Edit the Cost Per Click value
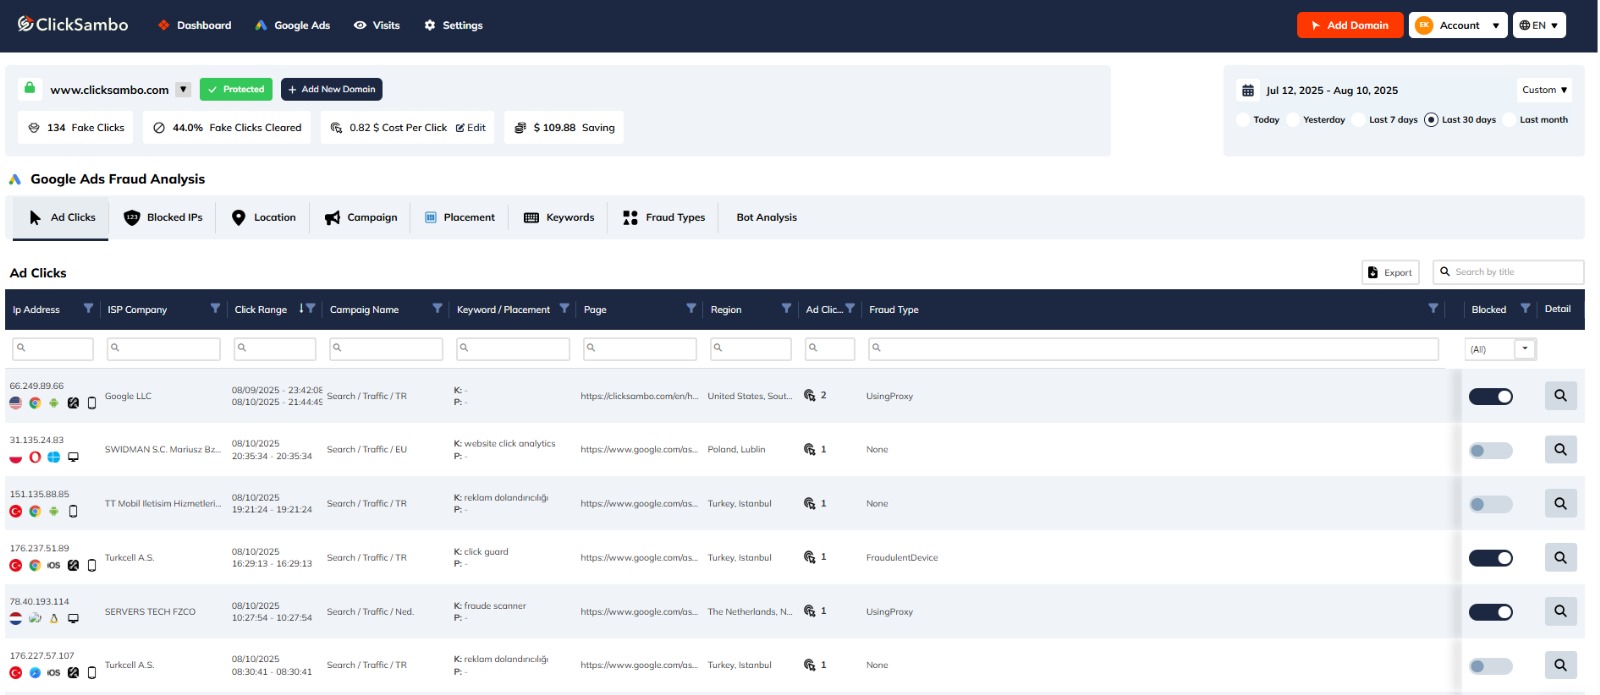Viewport: 1600px width, 695px height. click(471, 128)
